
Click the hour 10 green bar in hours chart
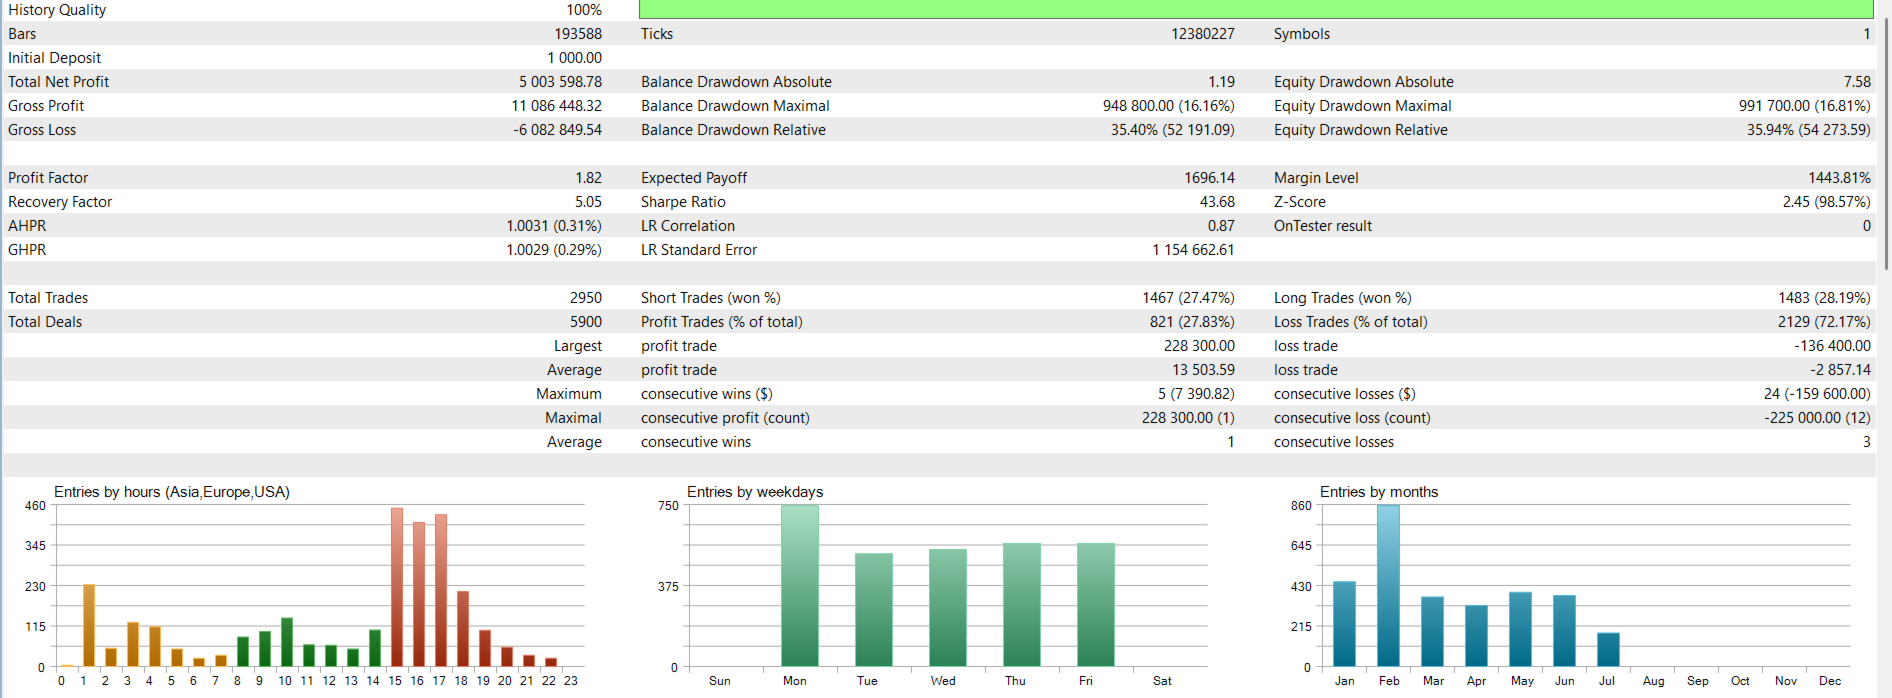(287, 642)
